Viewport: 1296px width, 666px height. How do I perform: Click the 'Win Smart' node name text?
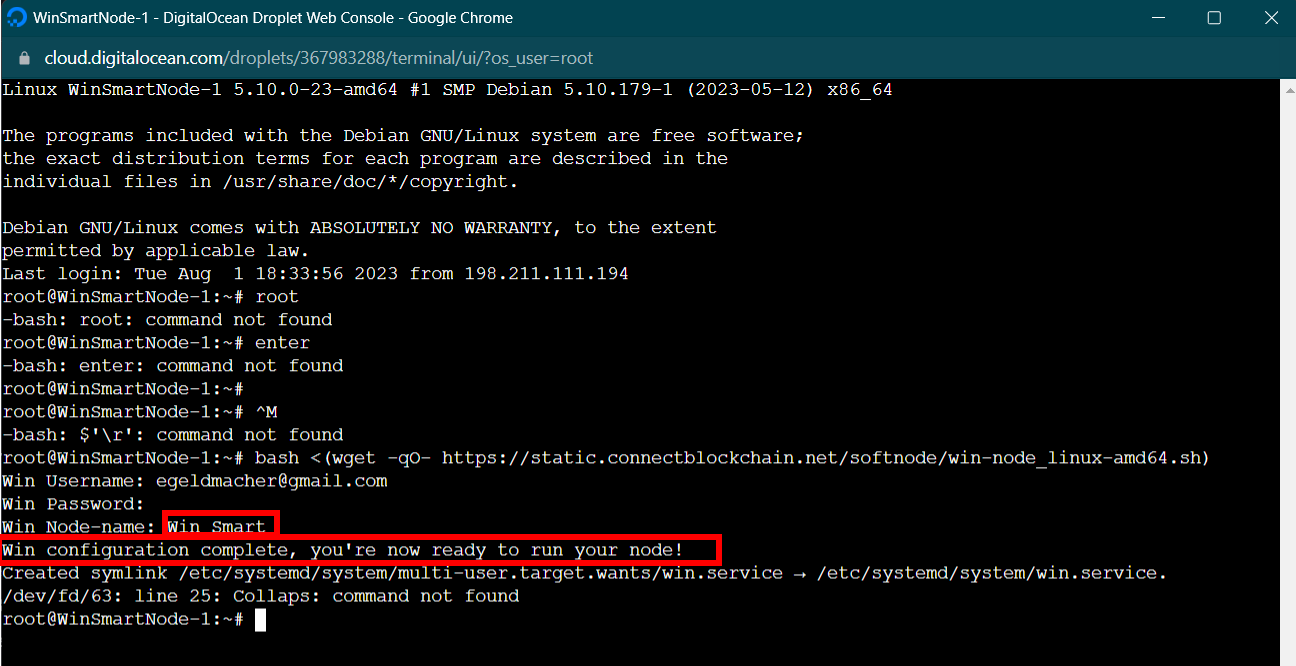pyautogui.click(x=216, y=527)
